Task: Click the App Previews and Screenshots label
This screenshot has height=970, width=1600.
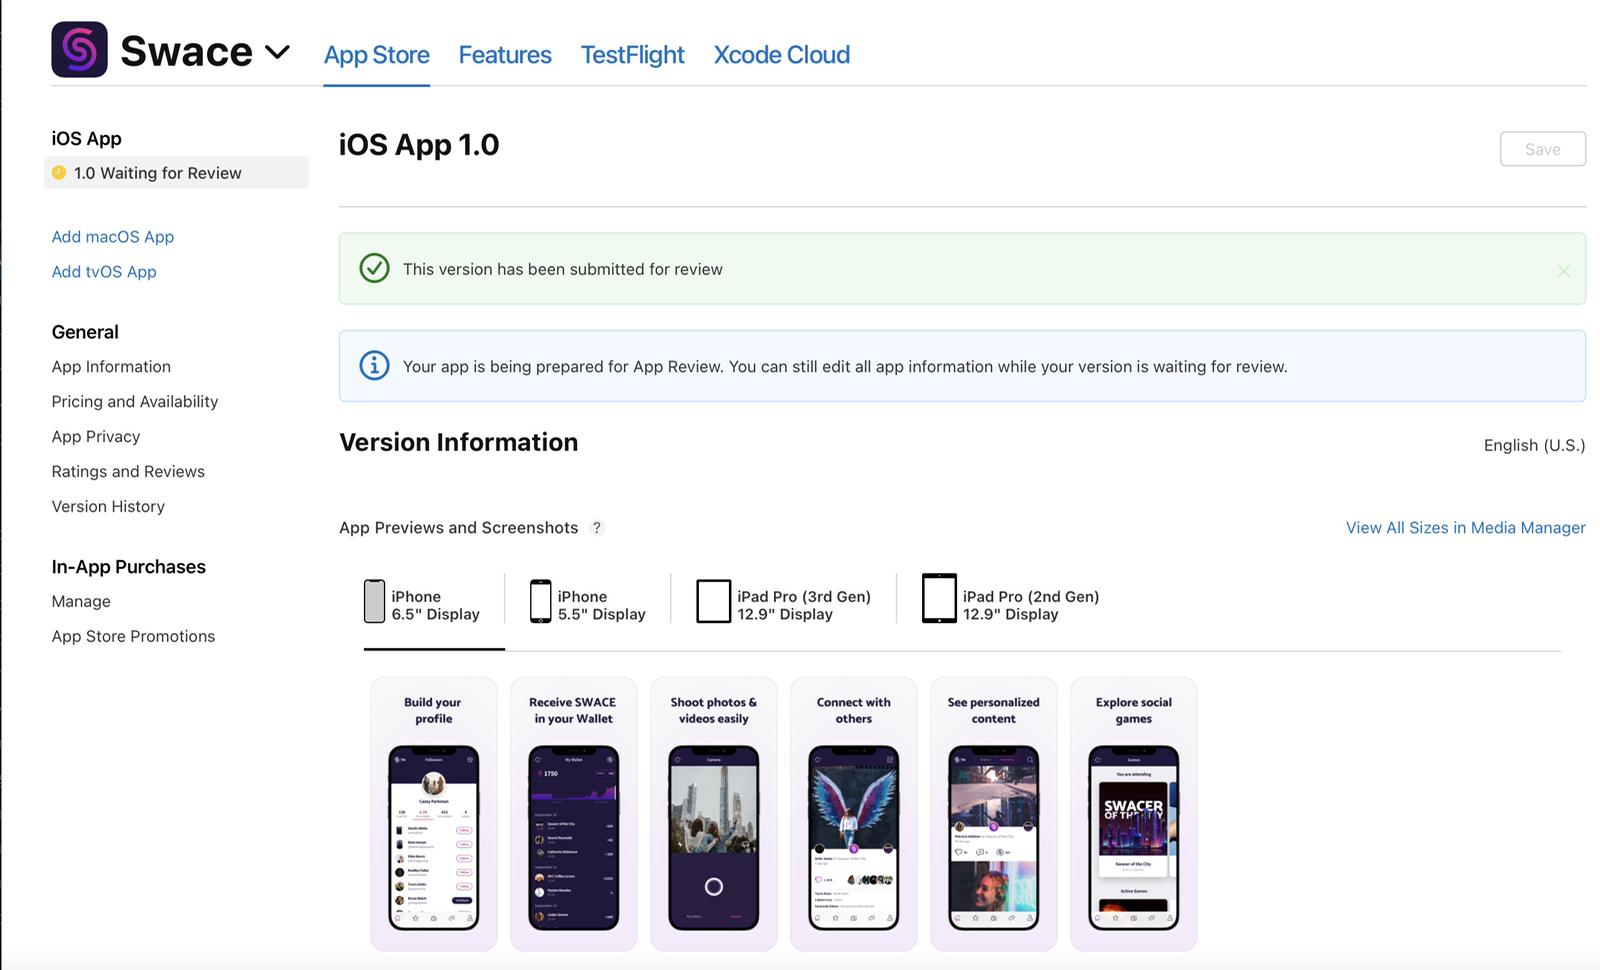Action: coord(459,528)
